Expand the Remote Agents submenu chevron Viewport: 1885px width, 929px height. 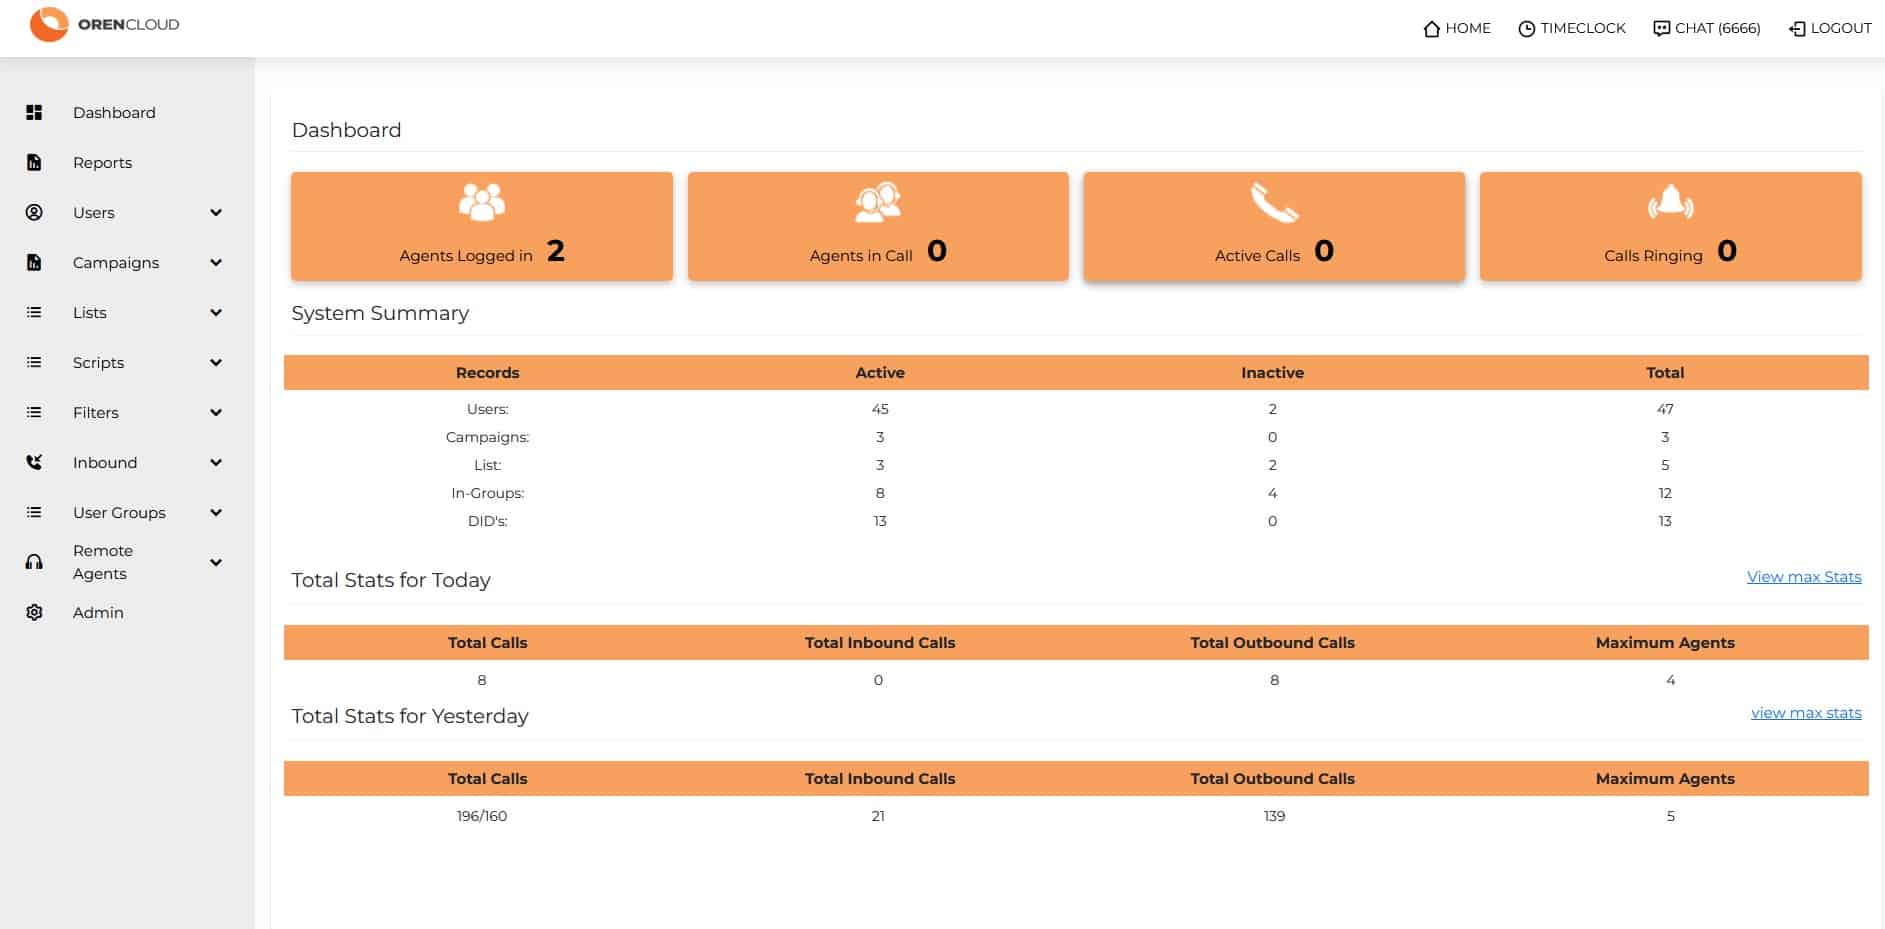(216, 563)
